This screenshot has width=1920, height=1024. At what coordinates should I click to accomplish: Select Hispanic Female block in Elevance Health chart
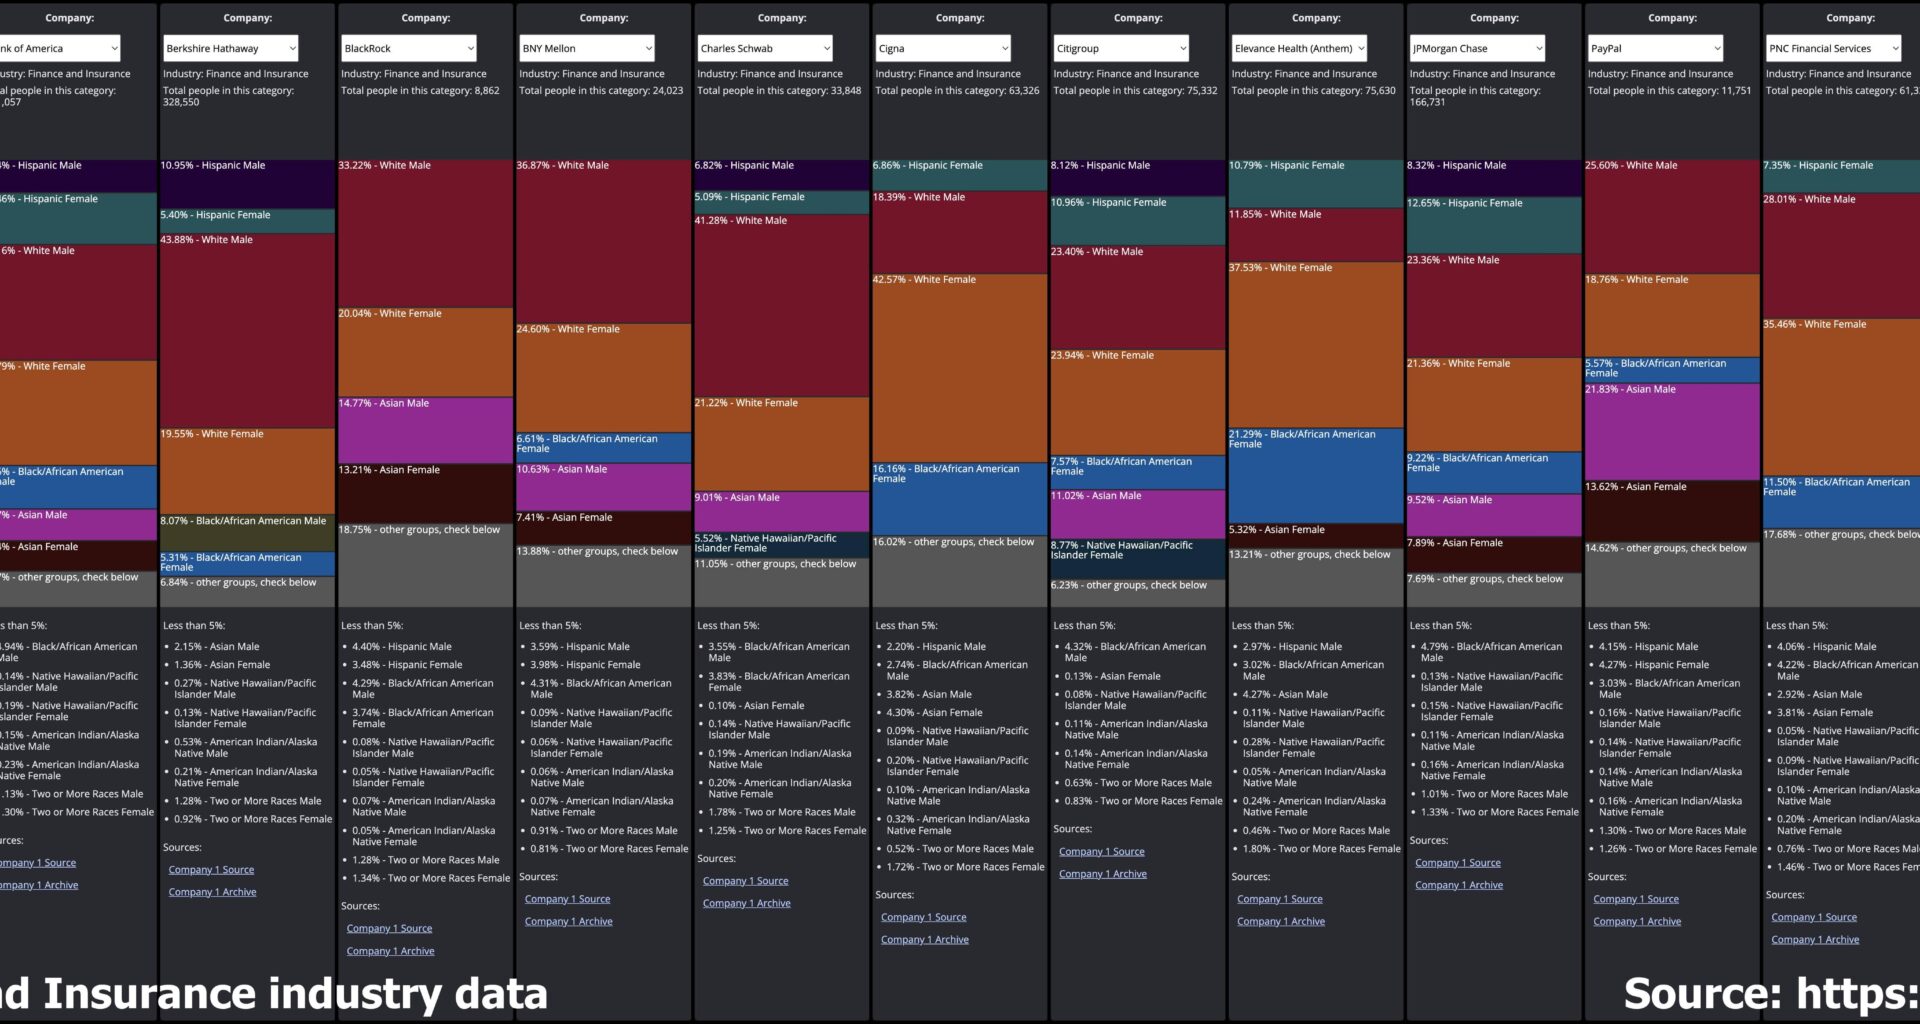[1315, 182]
